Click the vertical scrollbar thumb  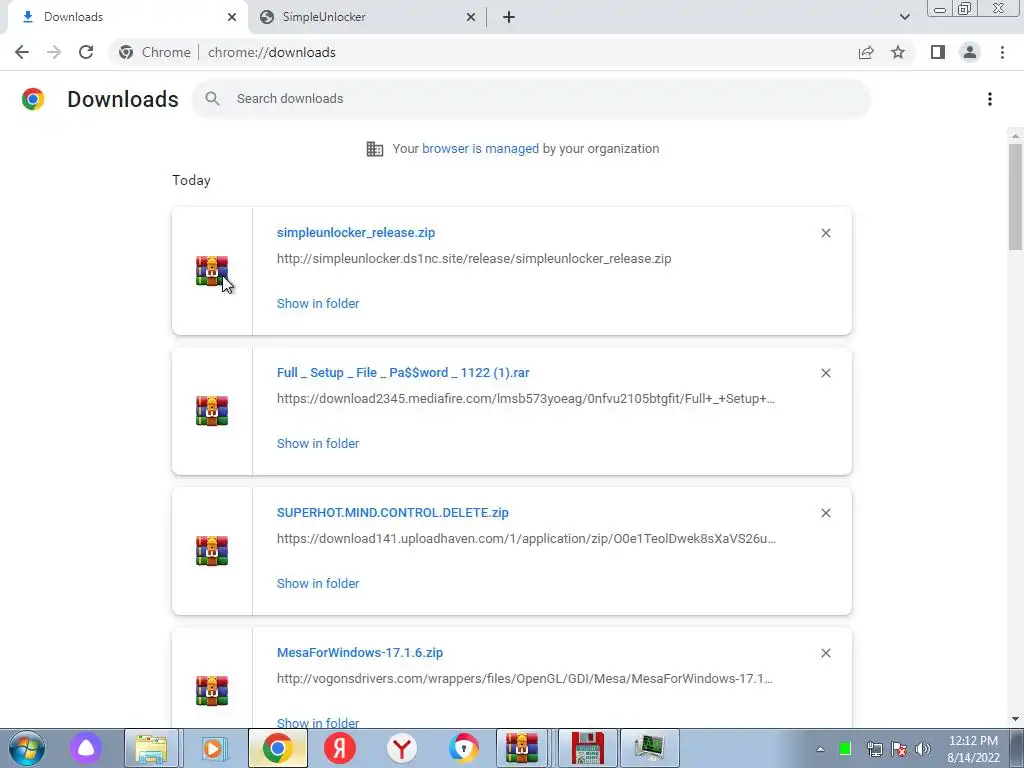tap(1015, 196)
